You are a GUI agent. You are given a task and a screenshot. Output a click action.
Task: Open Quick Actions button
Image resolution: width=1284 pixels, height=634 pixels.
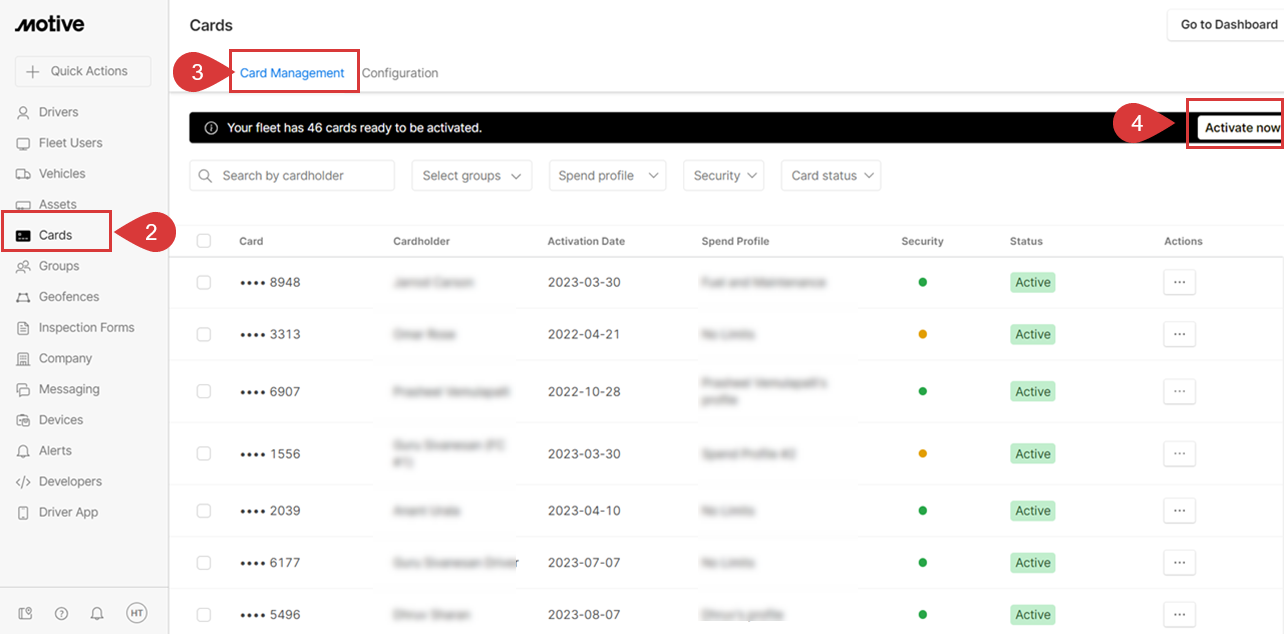[x=83, y=71]
